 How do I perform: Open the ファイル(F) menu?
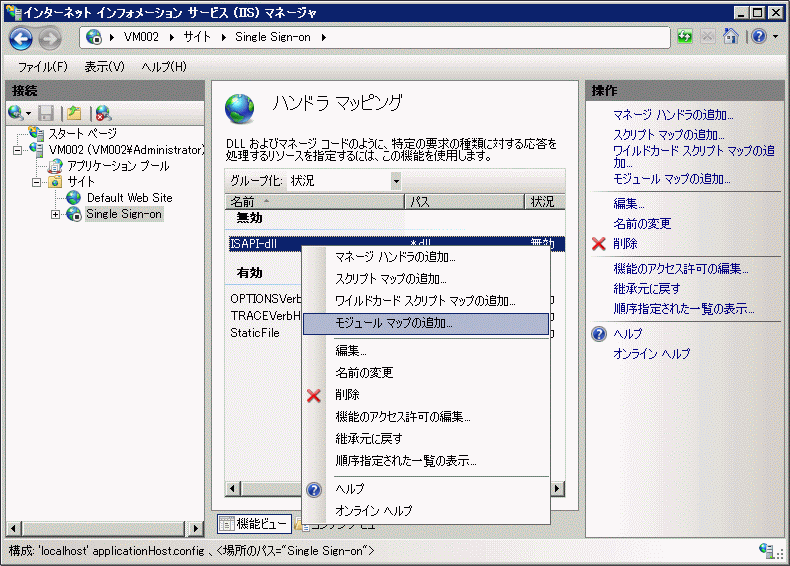click(x=42, y=67)
